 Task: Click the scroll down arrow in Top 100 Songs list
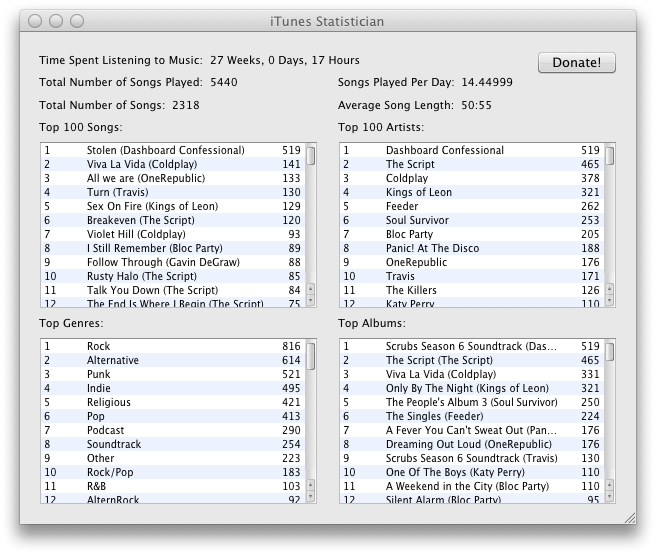coord(310,300)
